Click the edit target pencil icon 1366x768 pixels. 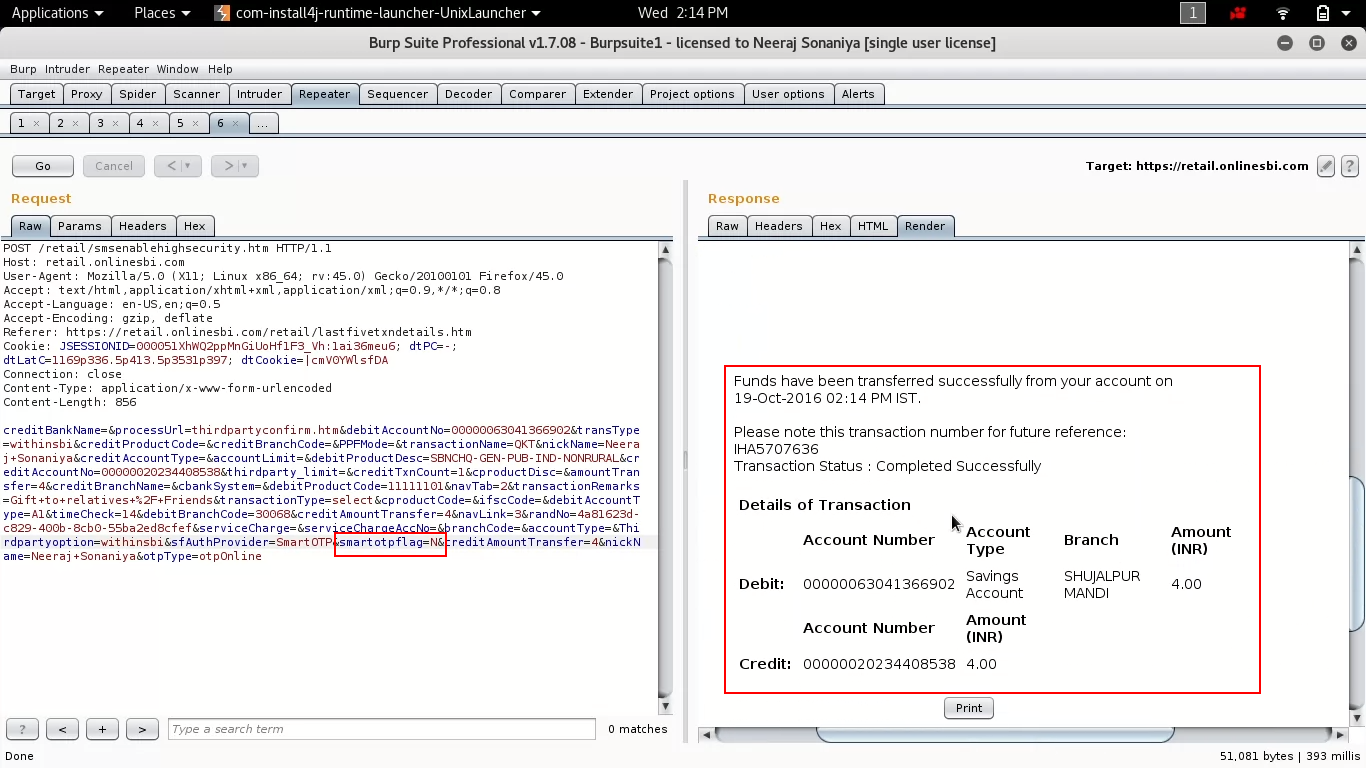pos(1326,166)
